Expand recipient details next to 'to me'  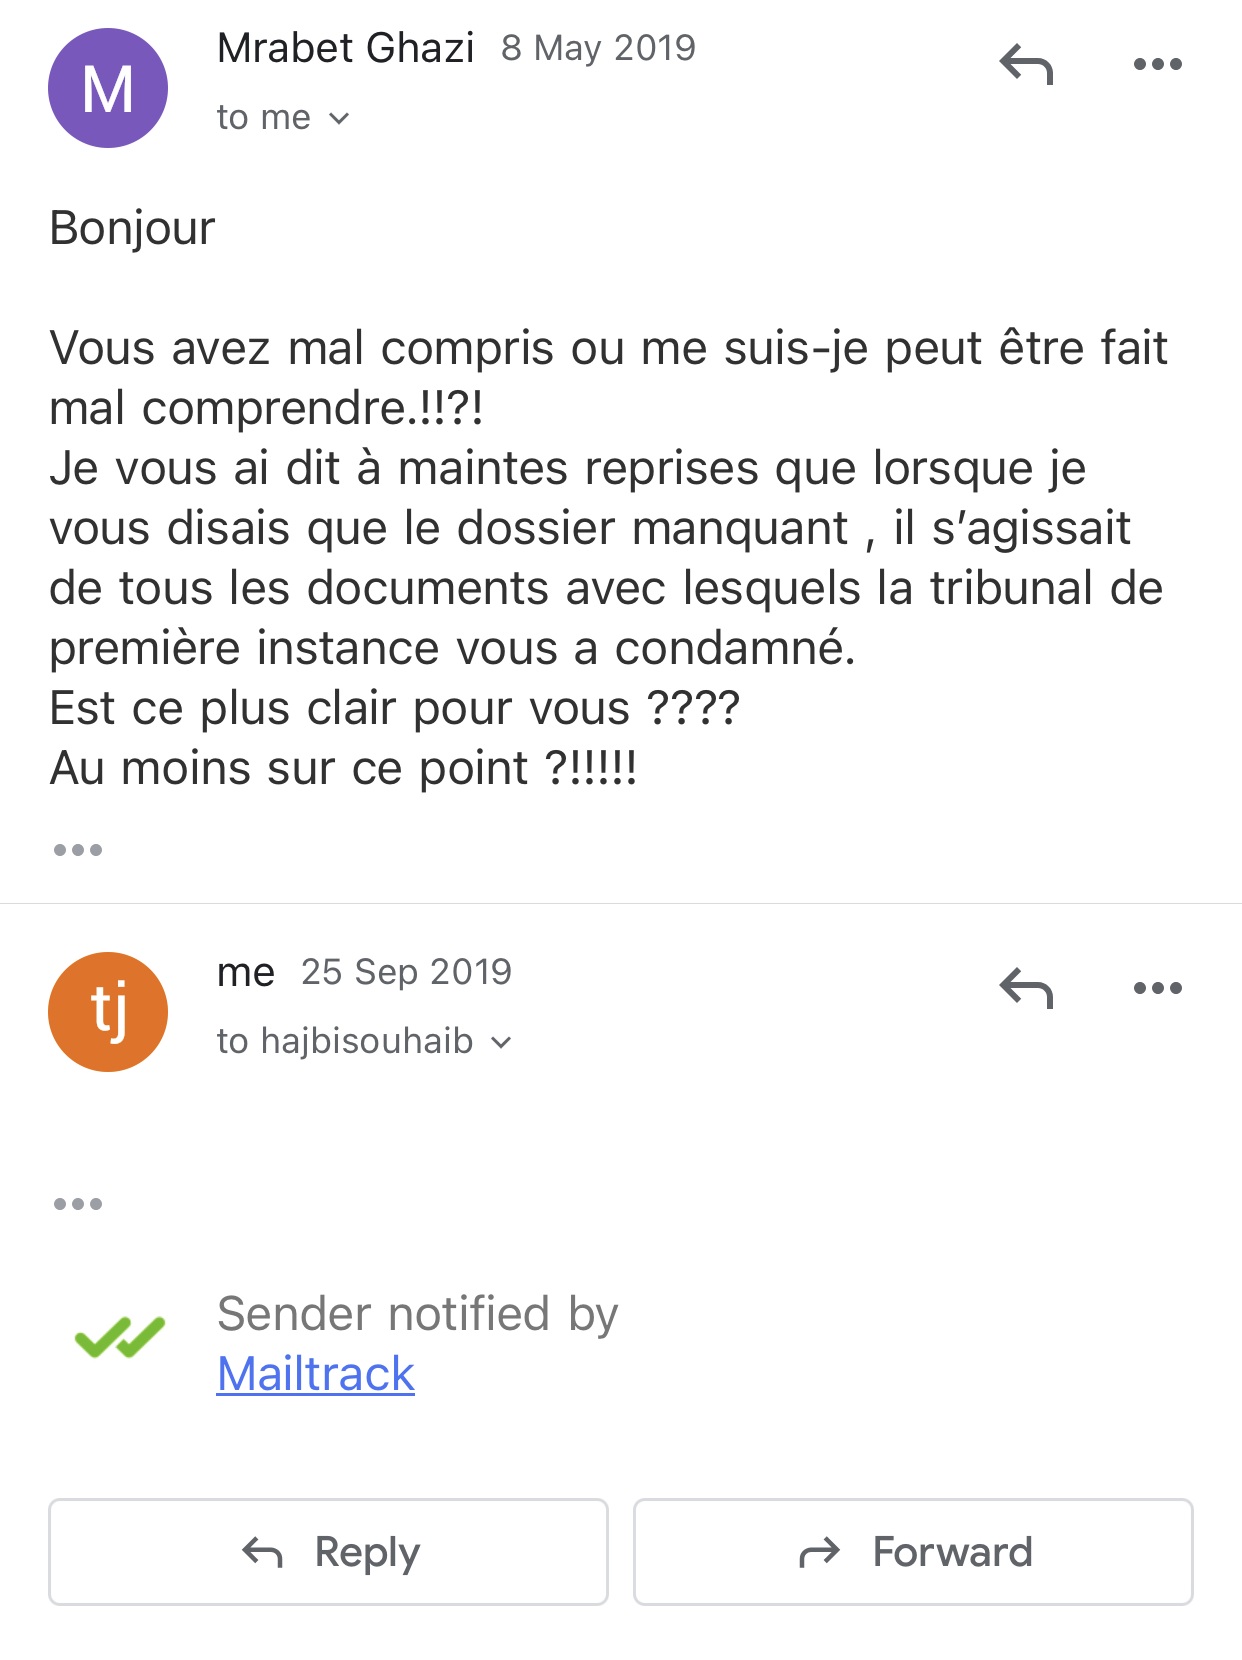(339, 118)
